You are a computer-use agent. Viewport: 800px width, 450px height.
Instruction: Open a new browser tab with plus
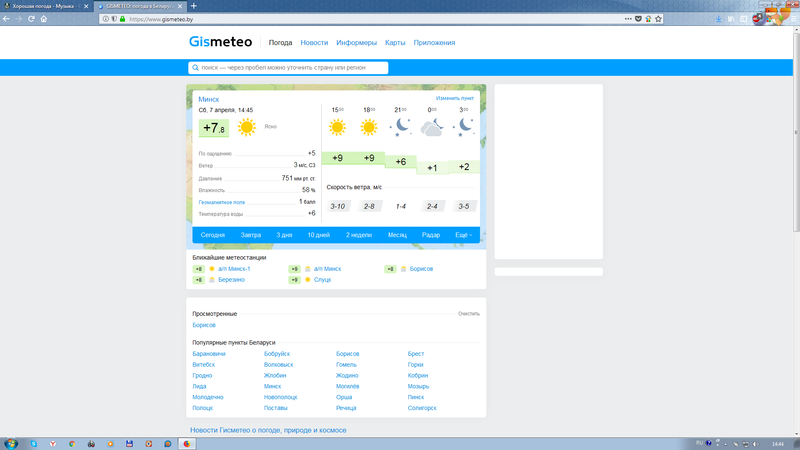click(194, 6)
